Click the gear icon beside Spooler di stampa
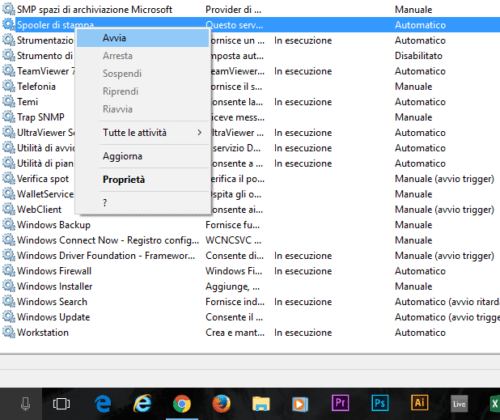This screenshot has width=500, height=420. tap(8, 25)
